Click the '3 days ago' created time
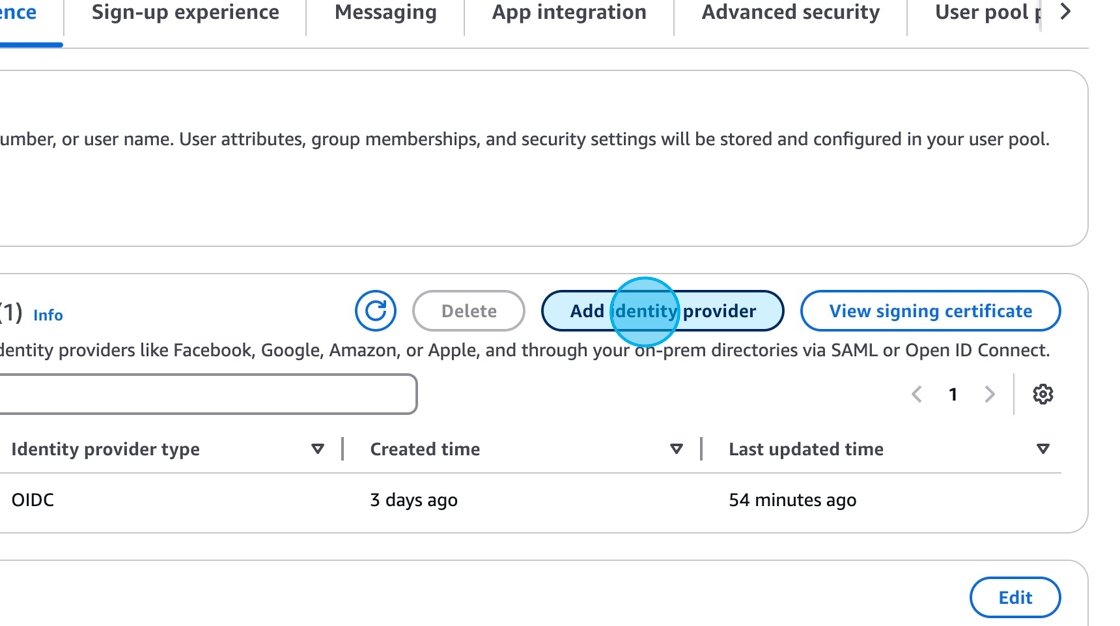This screenshot has width=1120, height=626. tap(414, 500)
